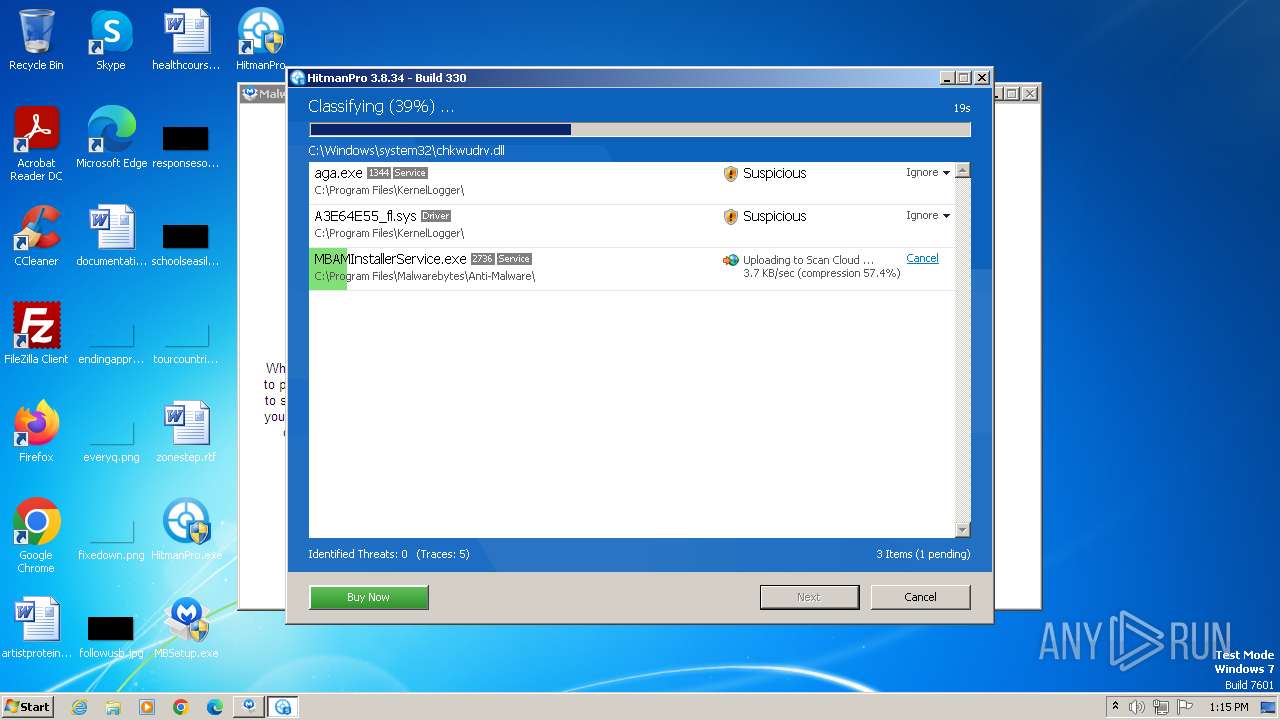Open the followusb.jpg image file
1280x720 pixels.
click(111, 637)
